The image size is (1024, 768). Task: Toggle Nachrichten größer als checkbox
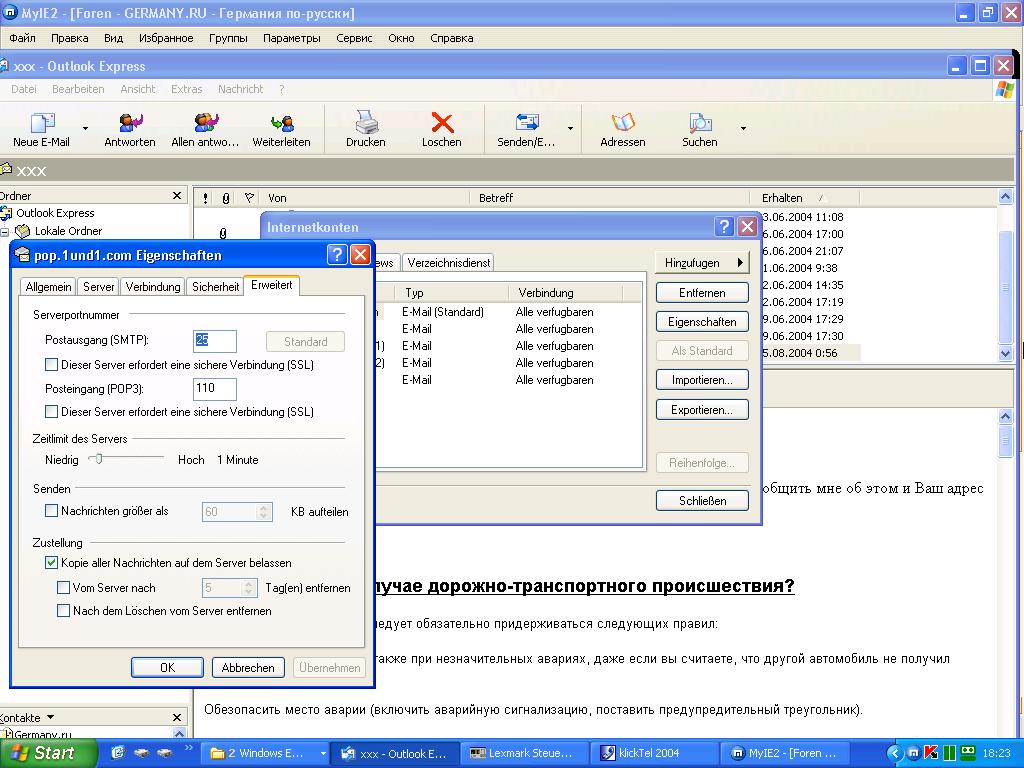[51, 511]
